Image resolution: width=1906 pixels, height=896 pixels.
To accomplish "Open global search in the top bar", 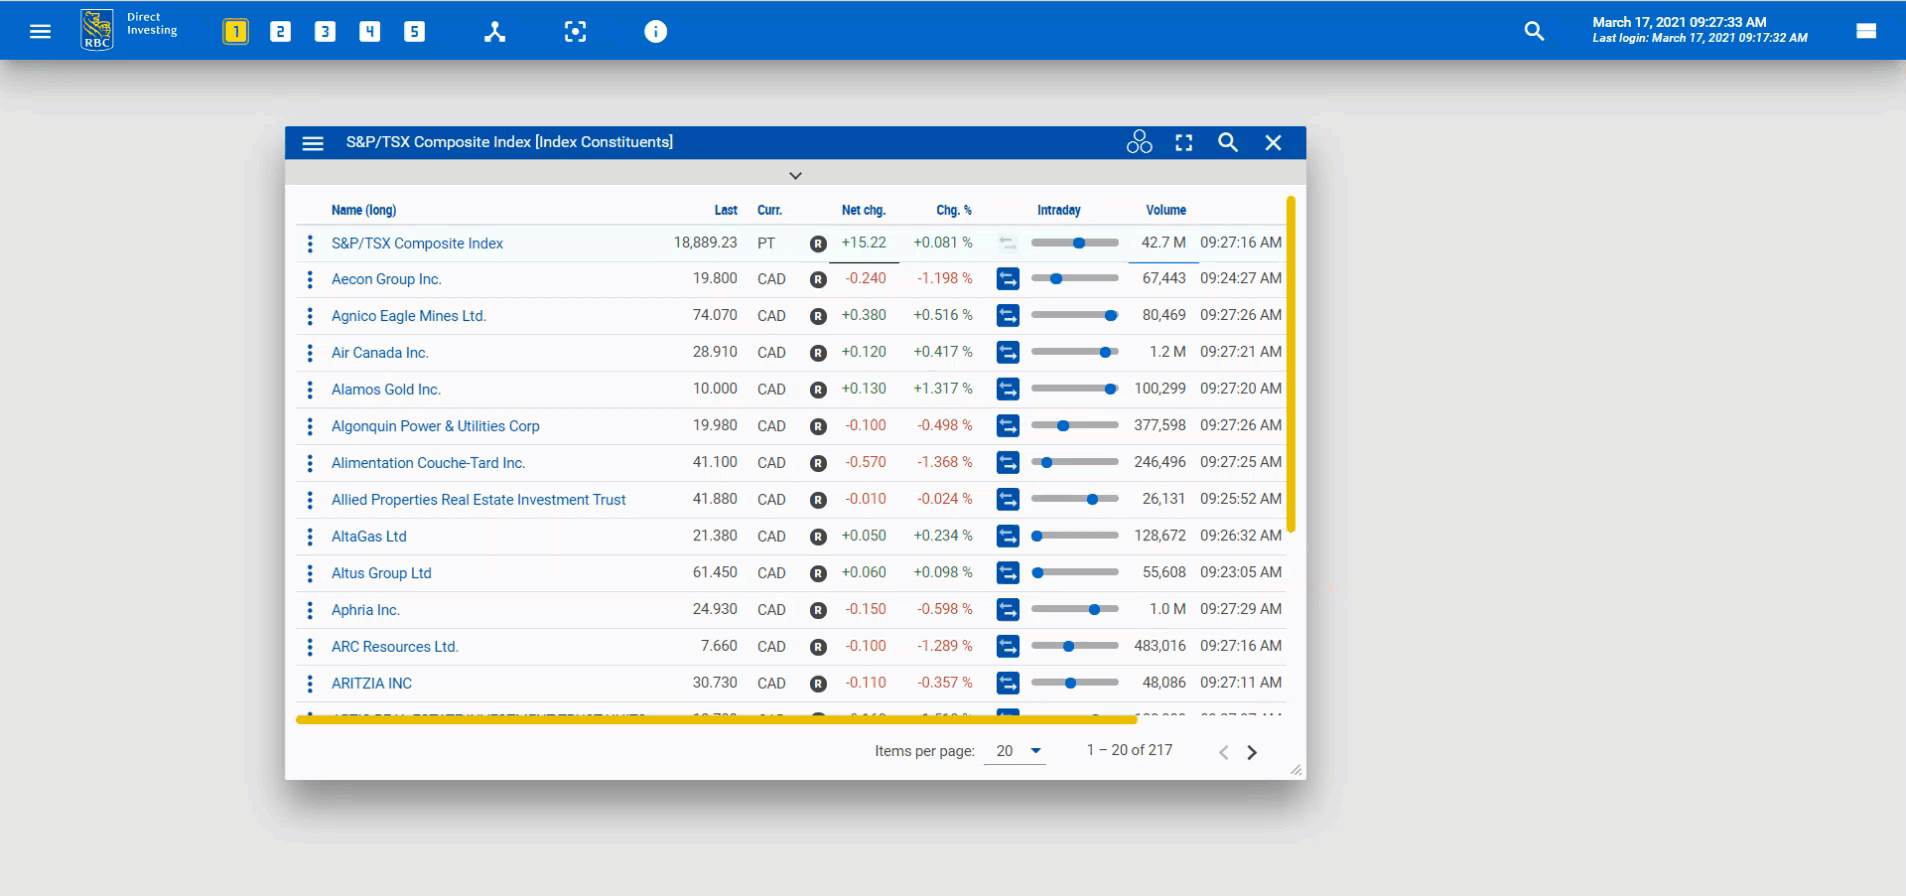I will pos(1534,31).
